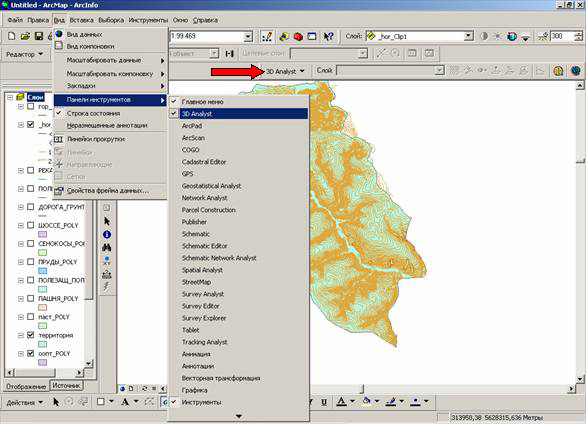Image resolution: width=586 pixels, height=424 pixels.
Task: Save the map with the floppy disk icon
Action: 38,36
